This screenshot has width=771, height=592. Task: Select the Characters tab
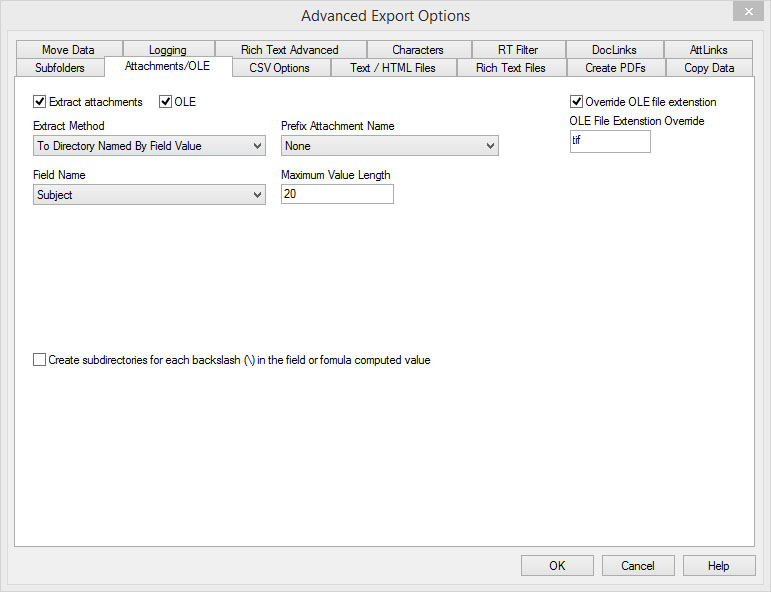click(418, 50)
